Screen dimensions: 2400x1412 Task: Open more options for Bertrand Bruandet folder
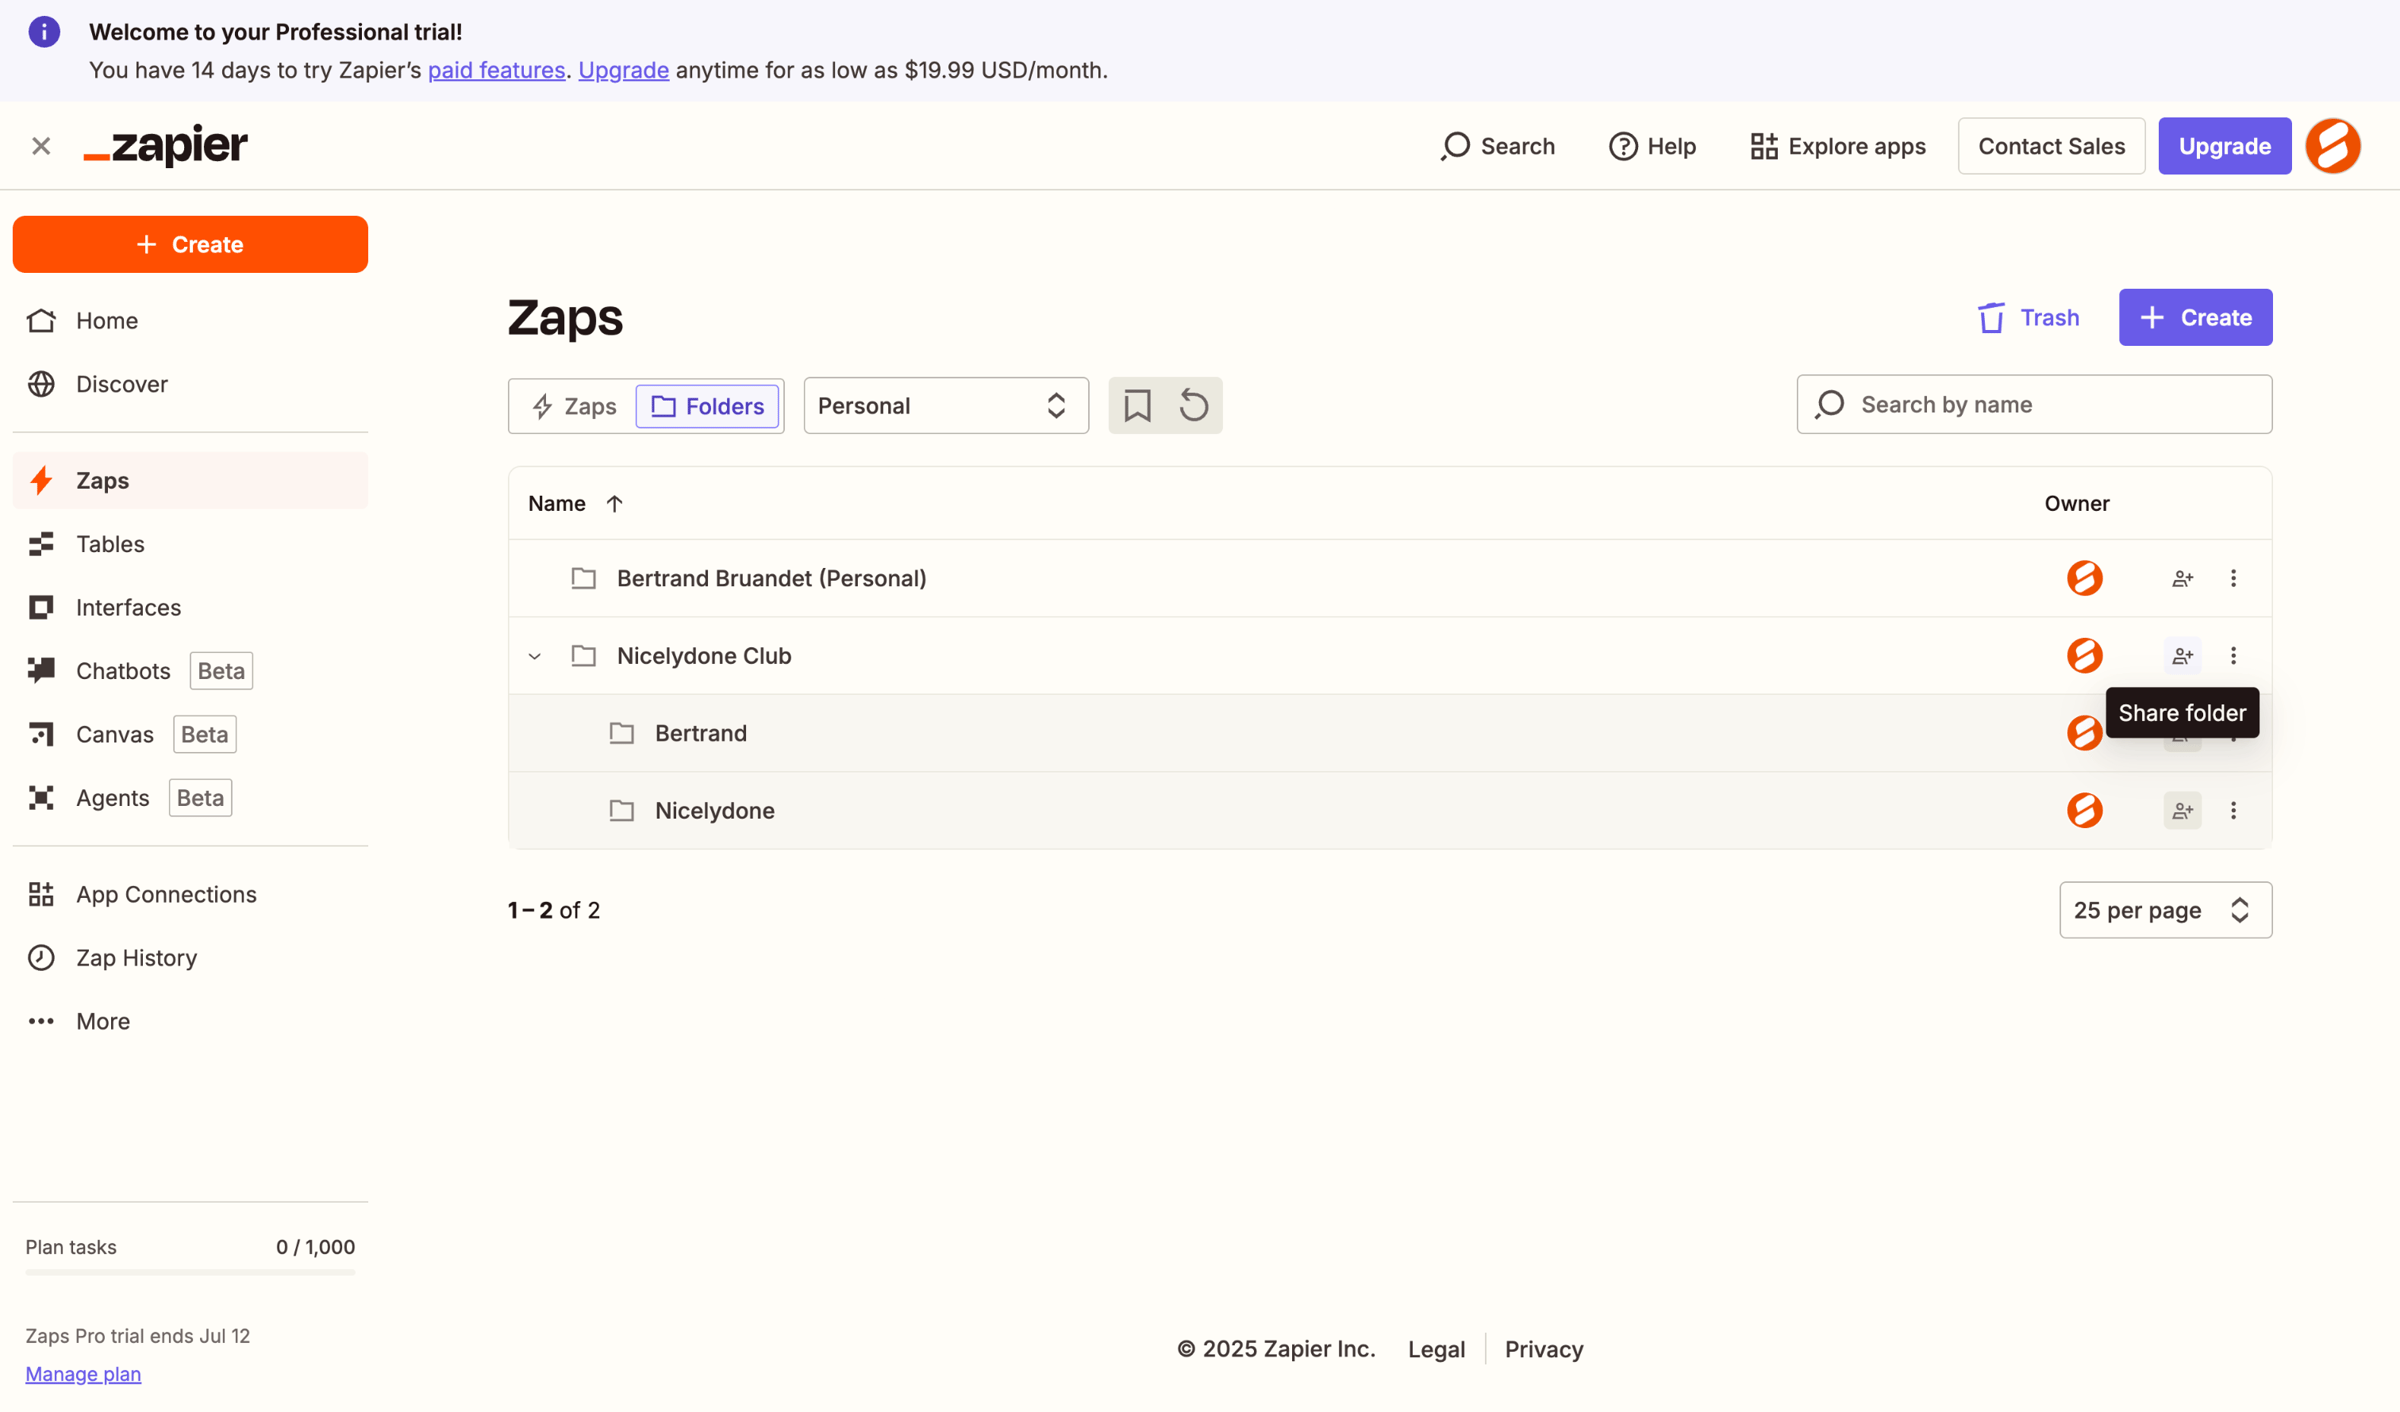point(2233,578)
